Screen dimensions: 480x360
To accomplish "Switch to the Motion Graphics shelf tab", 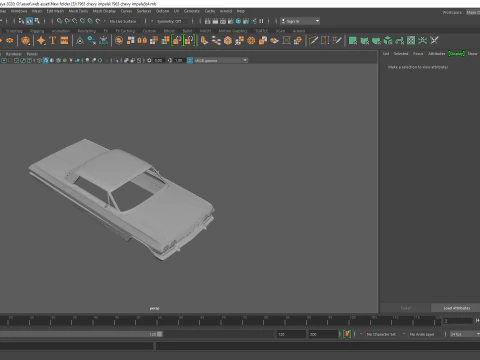I will [x=233, y=31].
